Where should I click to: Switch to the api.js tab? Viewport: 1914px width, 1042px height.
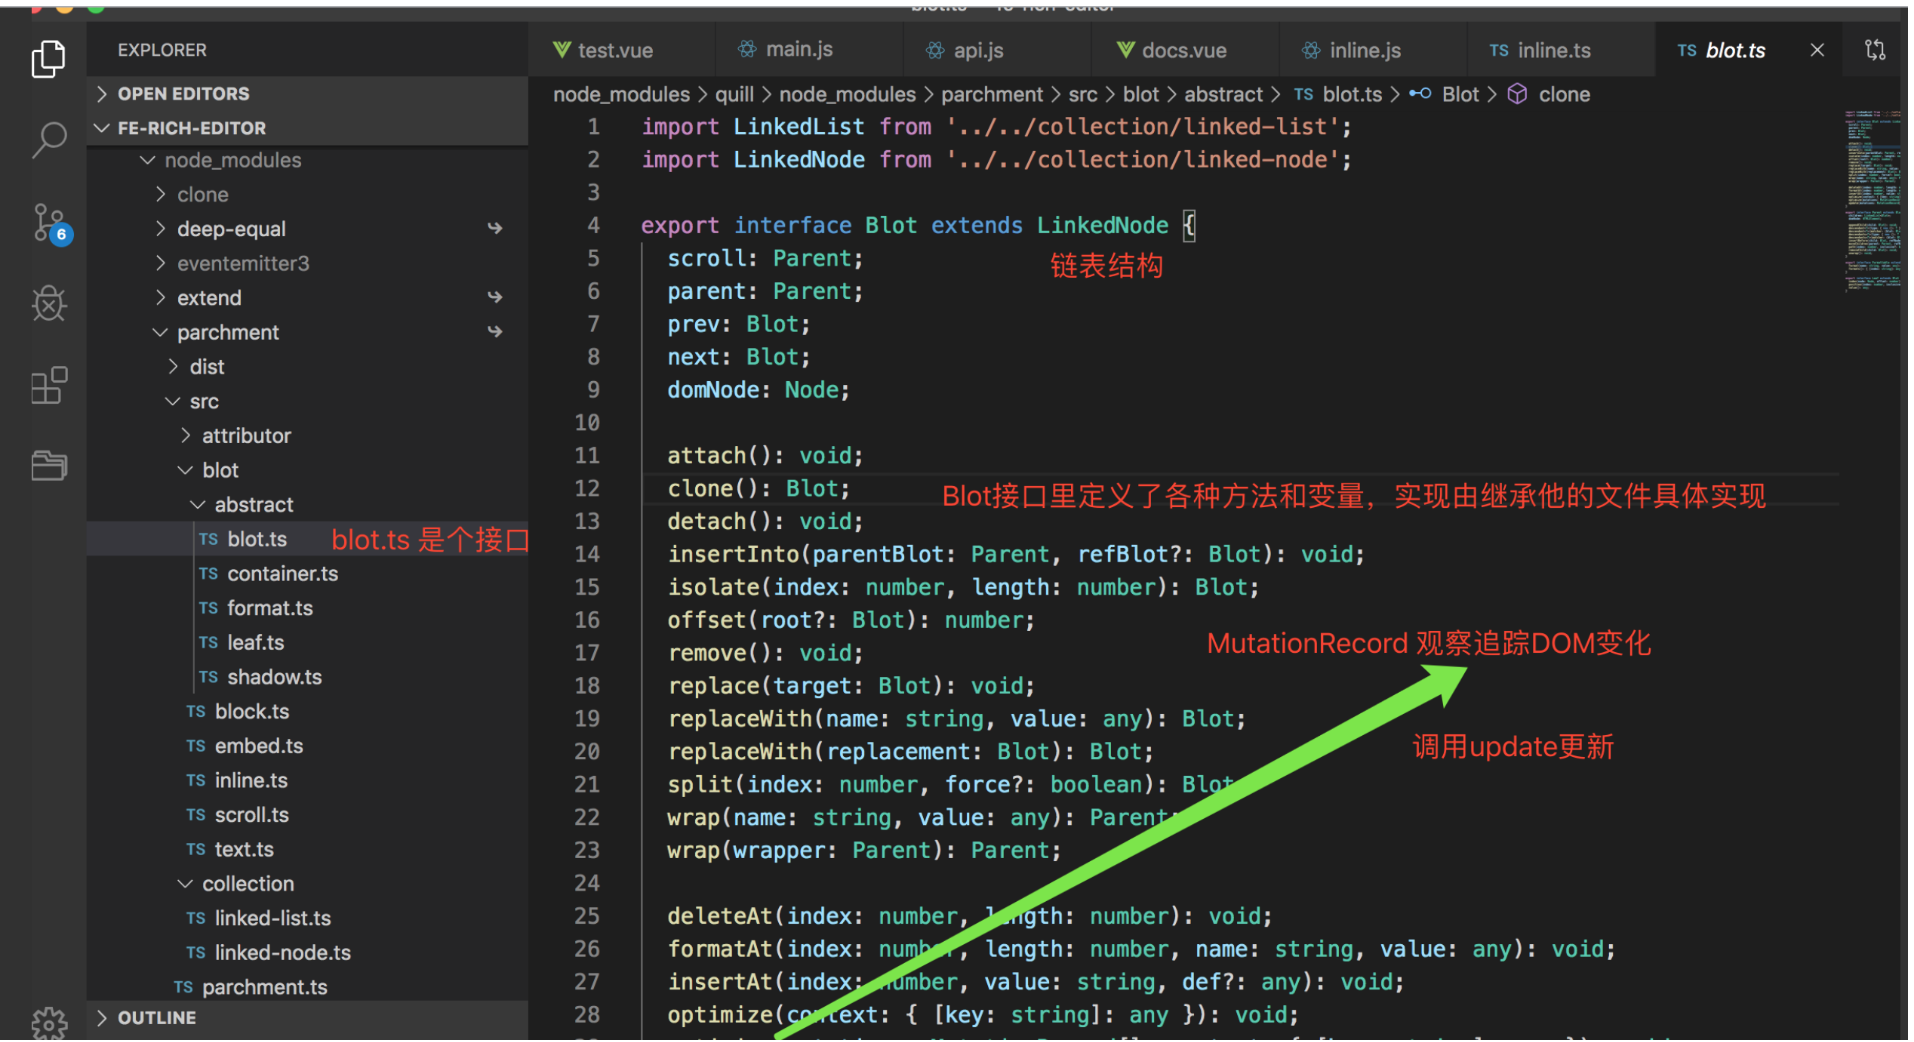996,50
